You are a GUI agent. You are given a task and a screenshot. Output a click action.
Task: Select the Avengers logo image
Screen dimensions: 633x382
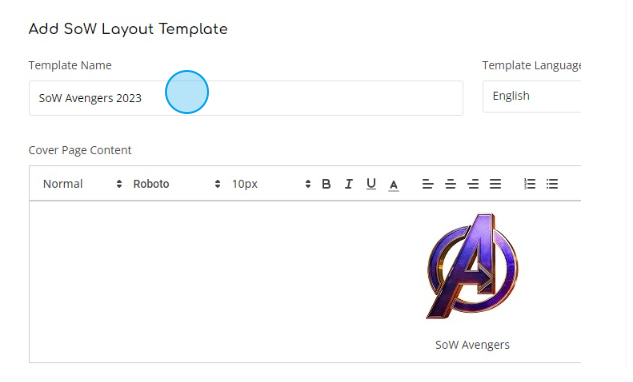[x=472, y=266]
